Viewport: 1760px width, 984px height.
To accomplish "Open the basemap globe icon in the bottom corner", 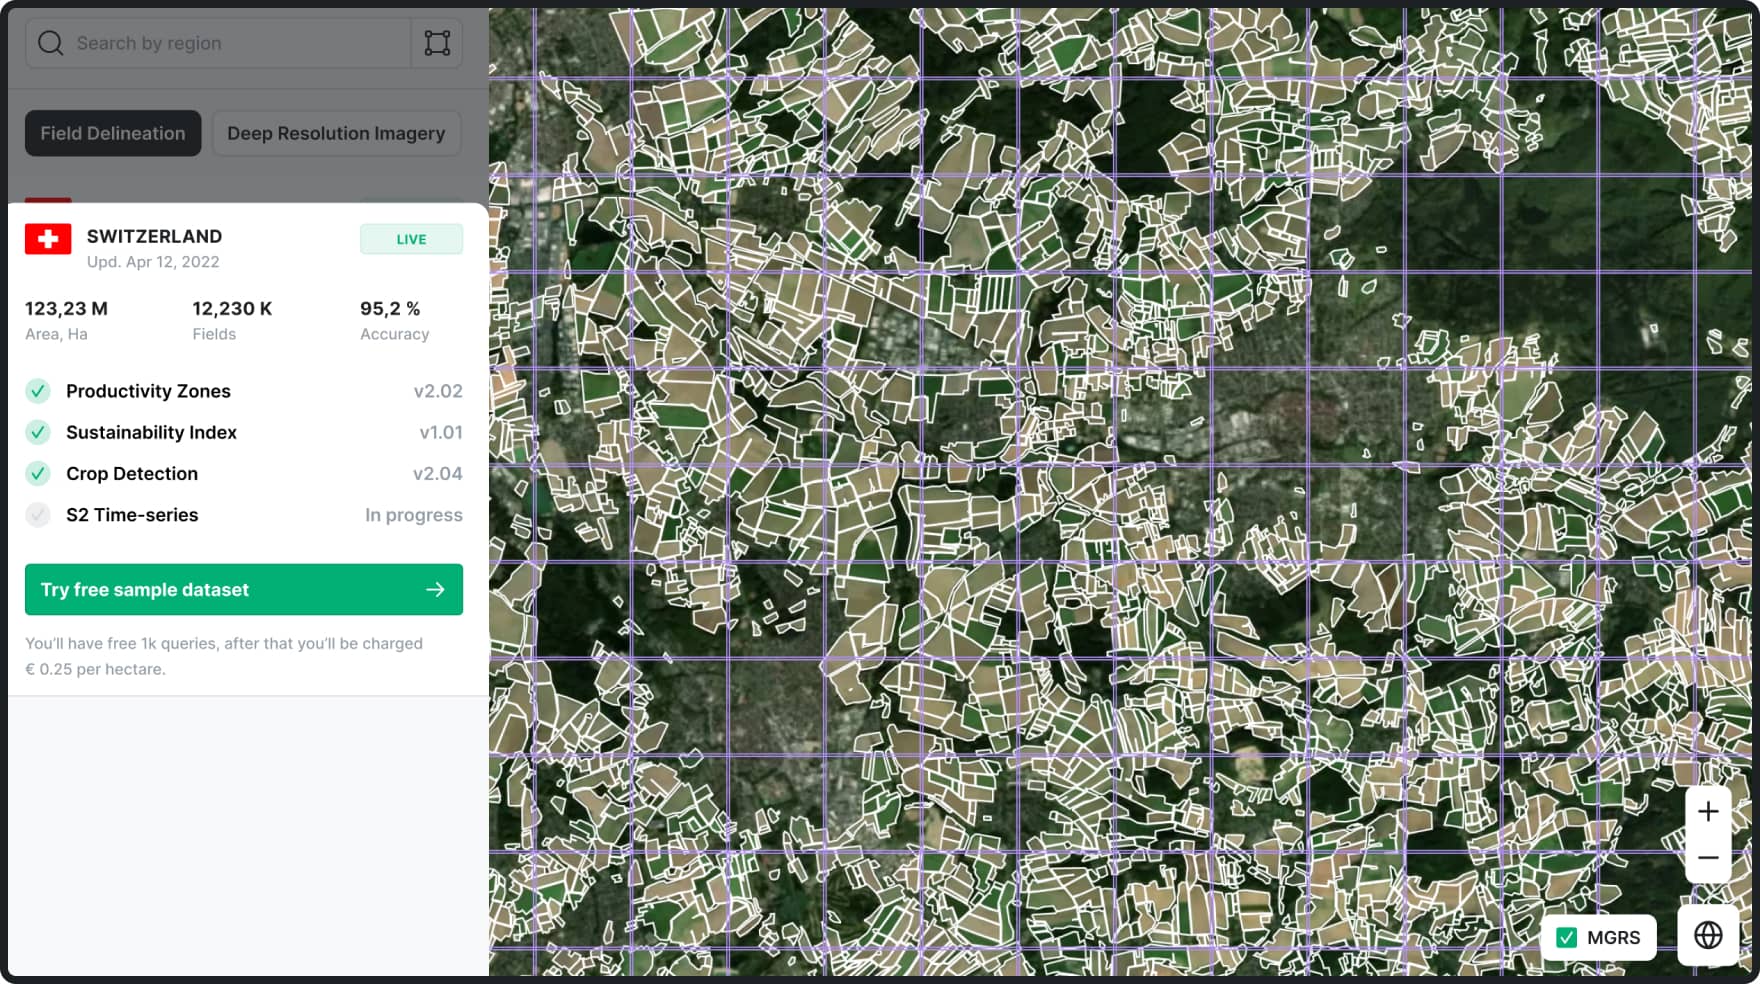I will click(1708, 936).
